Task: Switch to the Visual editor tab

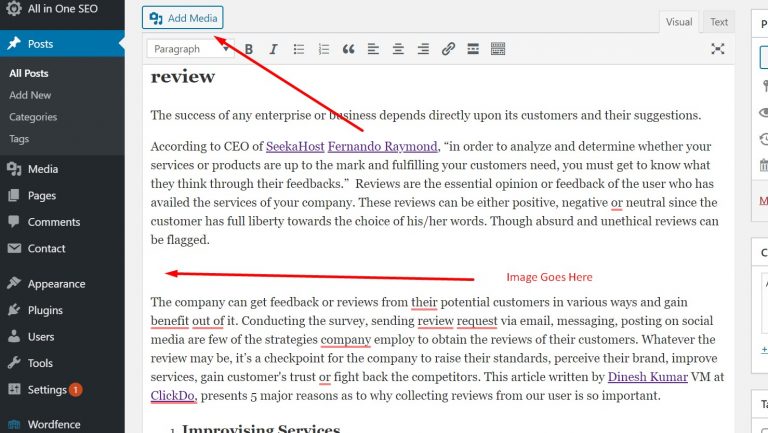Action: pos(679,22)
